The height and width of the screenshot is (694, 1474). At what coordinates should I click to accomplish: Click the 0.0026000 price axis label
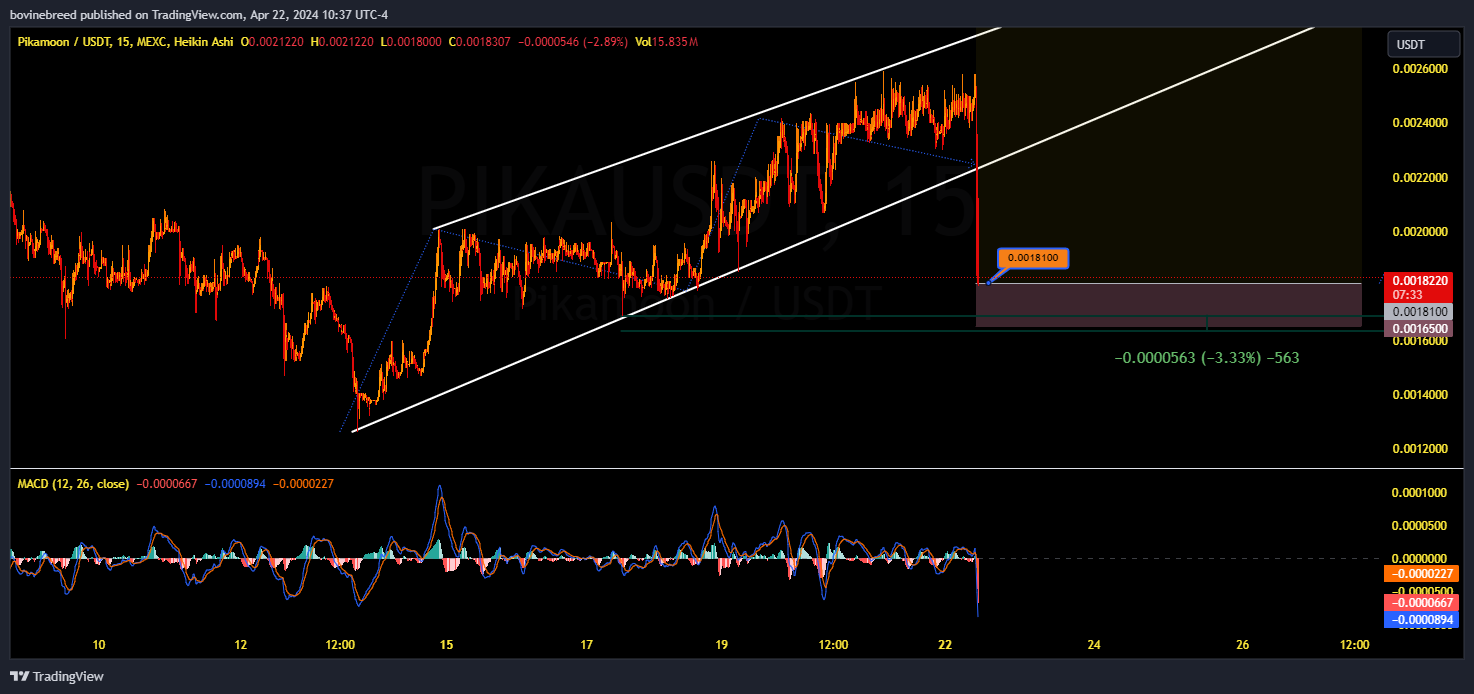click(1420, 69)
